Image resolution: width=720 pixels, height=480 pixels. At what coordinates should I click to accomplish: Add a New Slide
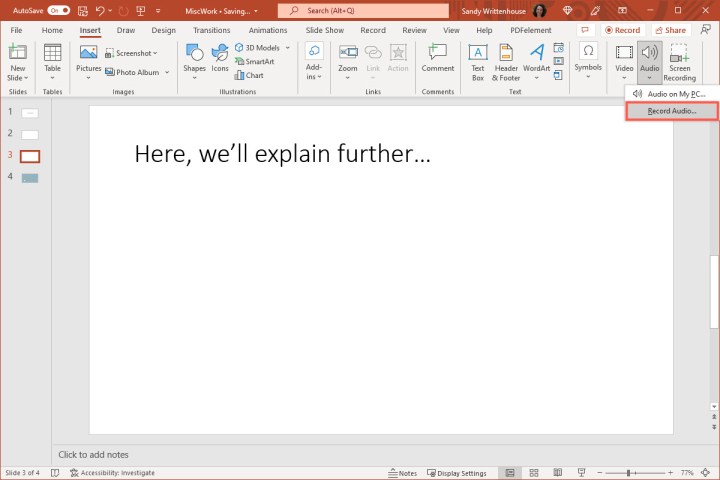17,62
